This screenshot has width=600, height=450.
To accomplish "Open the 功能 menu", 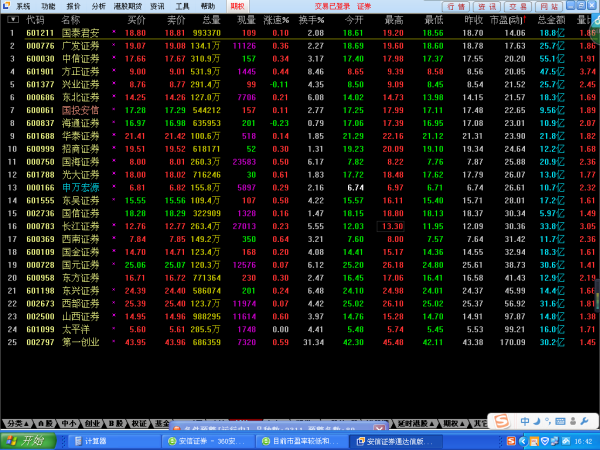I will [48, 6].
